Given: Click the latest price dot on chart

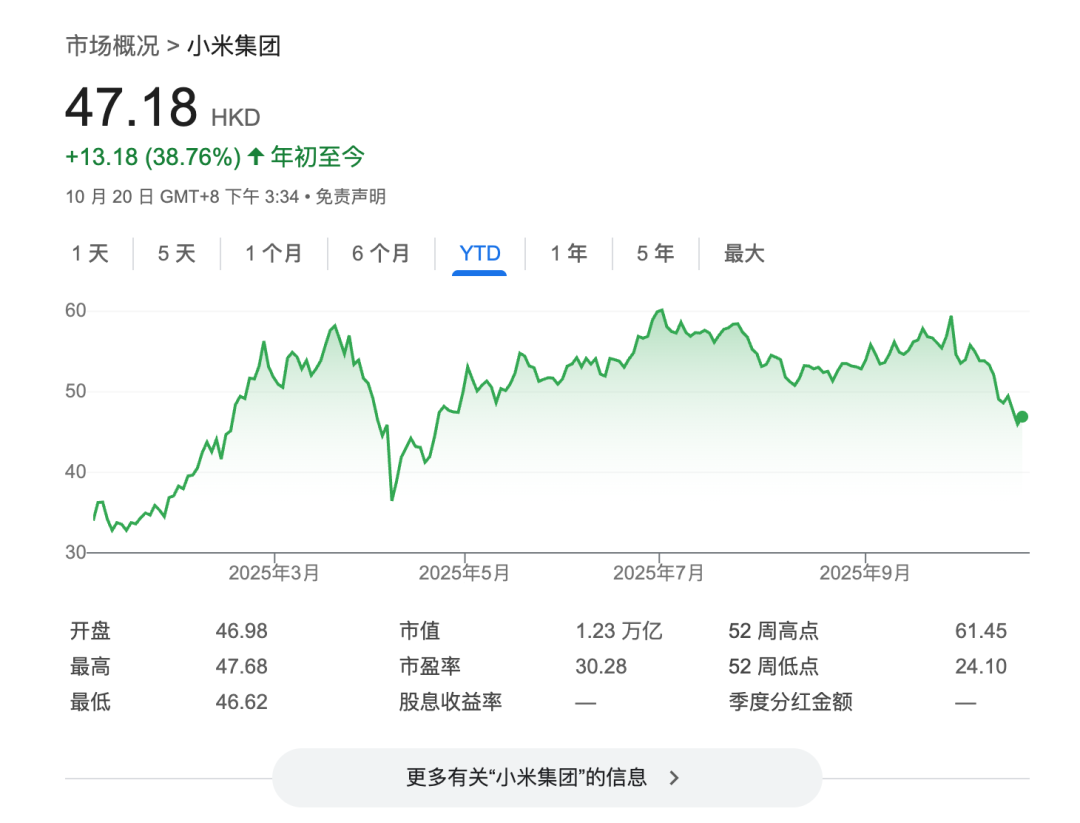Looking at the screenshot, I should [x=1022, y=417].
